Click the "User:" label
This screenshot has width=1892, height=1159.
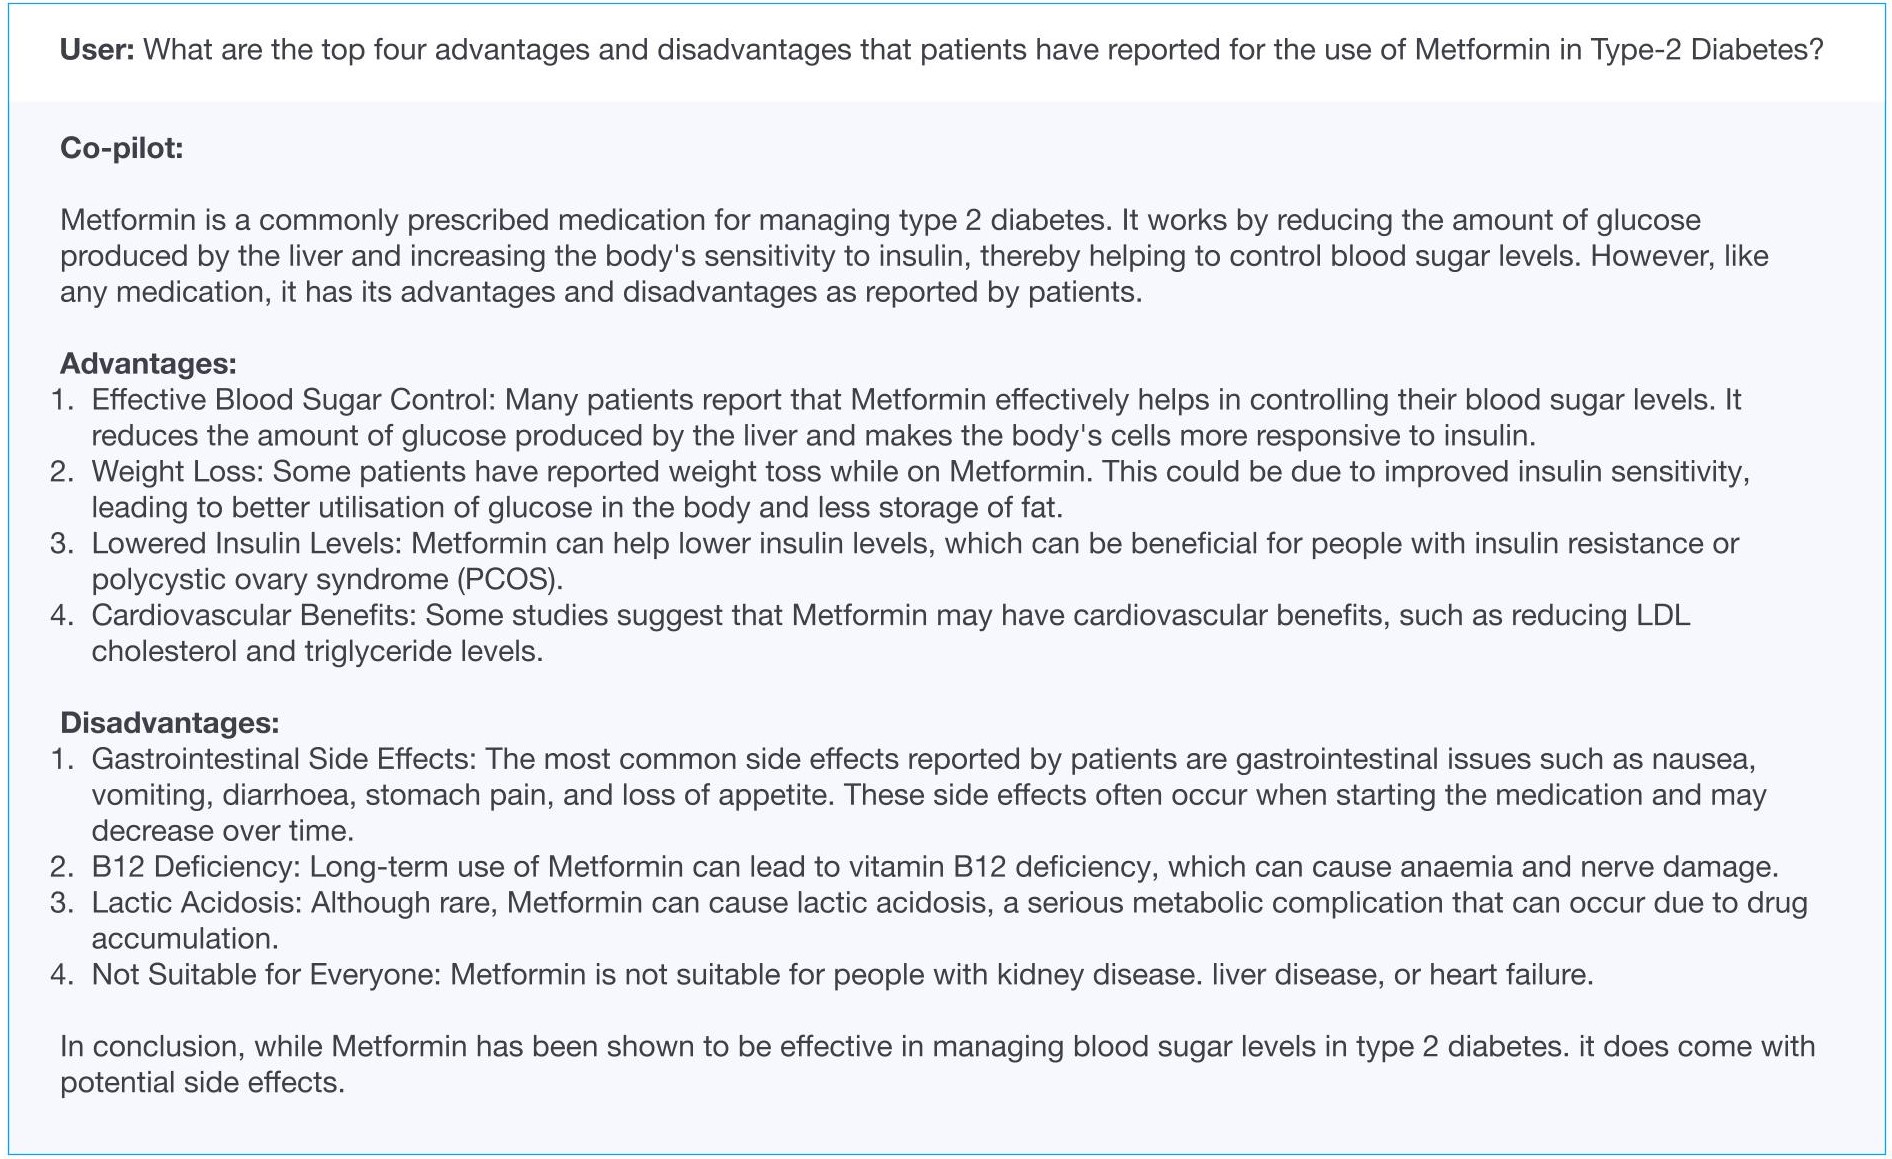[x=97, y=50]
